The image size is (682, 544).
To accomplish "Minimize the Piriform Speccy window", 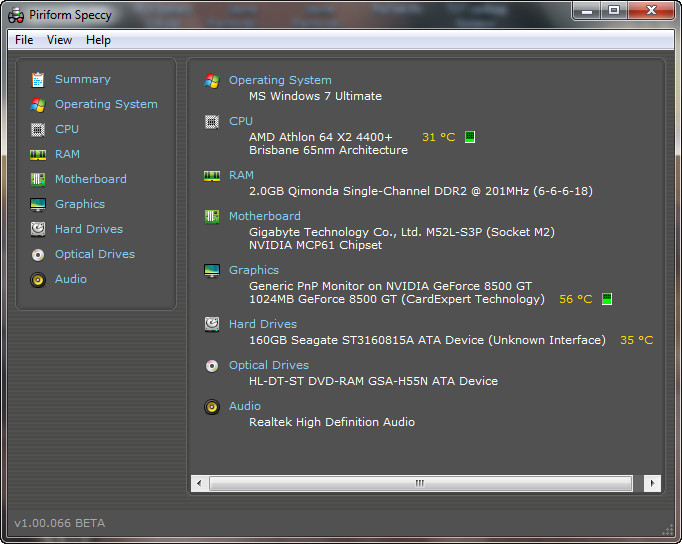I will click(587, 10).
